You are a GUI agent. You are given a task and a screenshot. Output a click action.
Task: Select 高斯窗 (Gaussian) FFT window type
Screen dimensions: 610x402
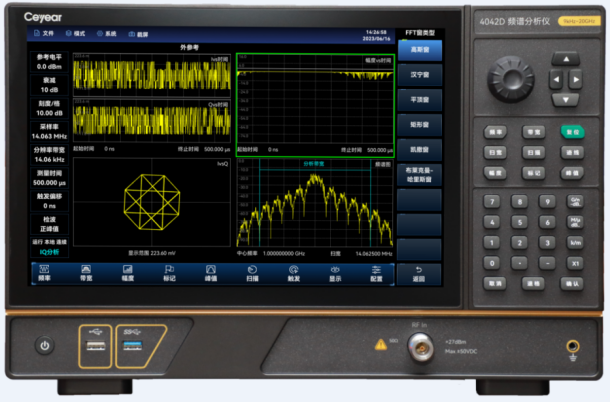click(x=420, y=49)
